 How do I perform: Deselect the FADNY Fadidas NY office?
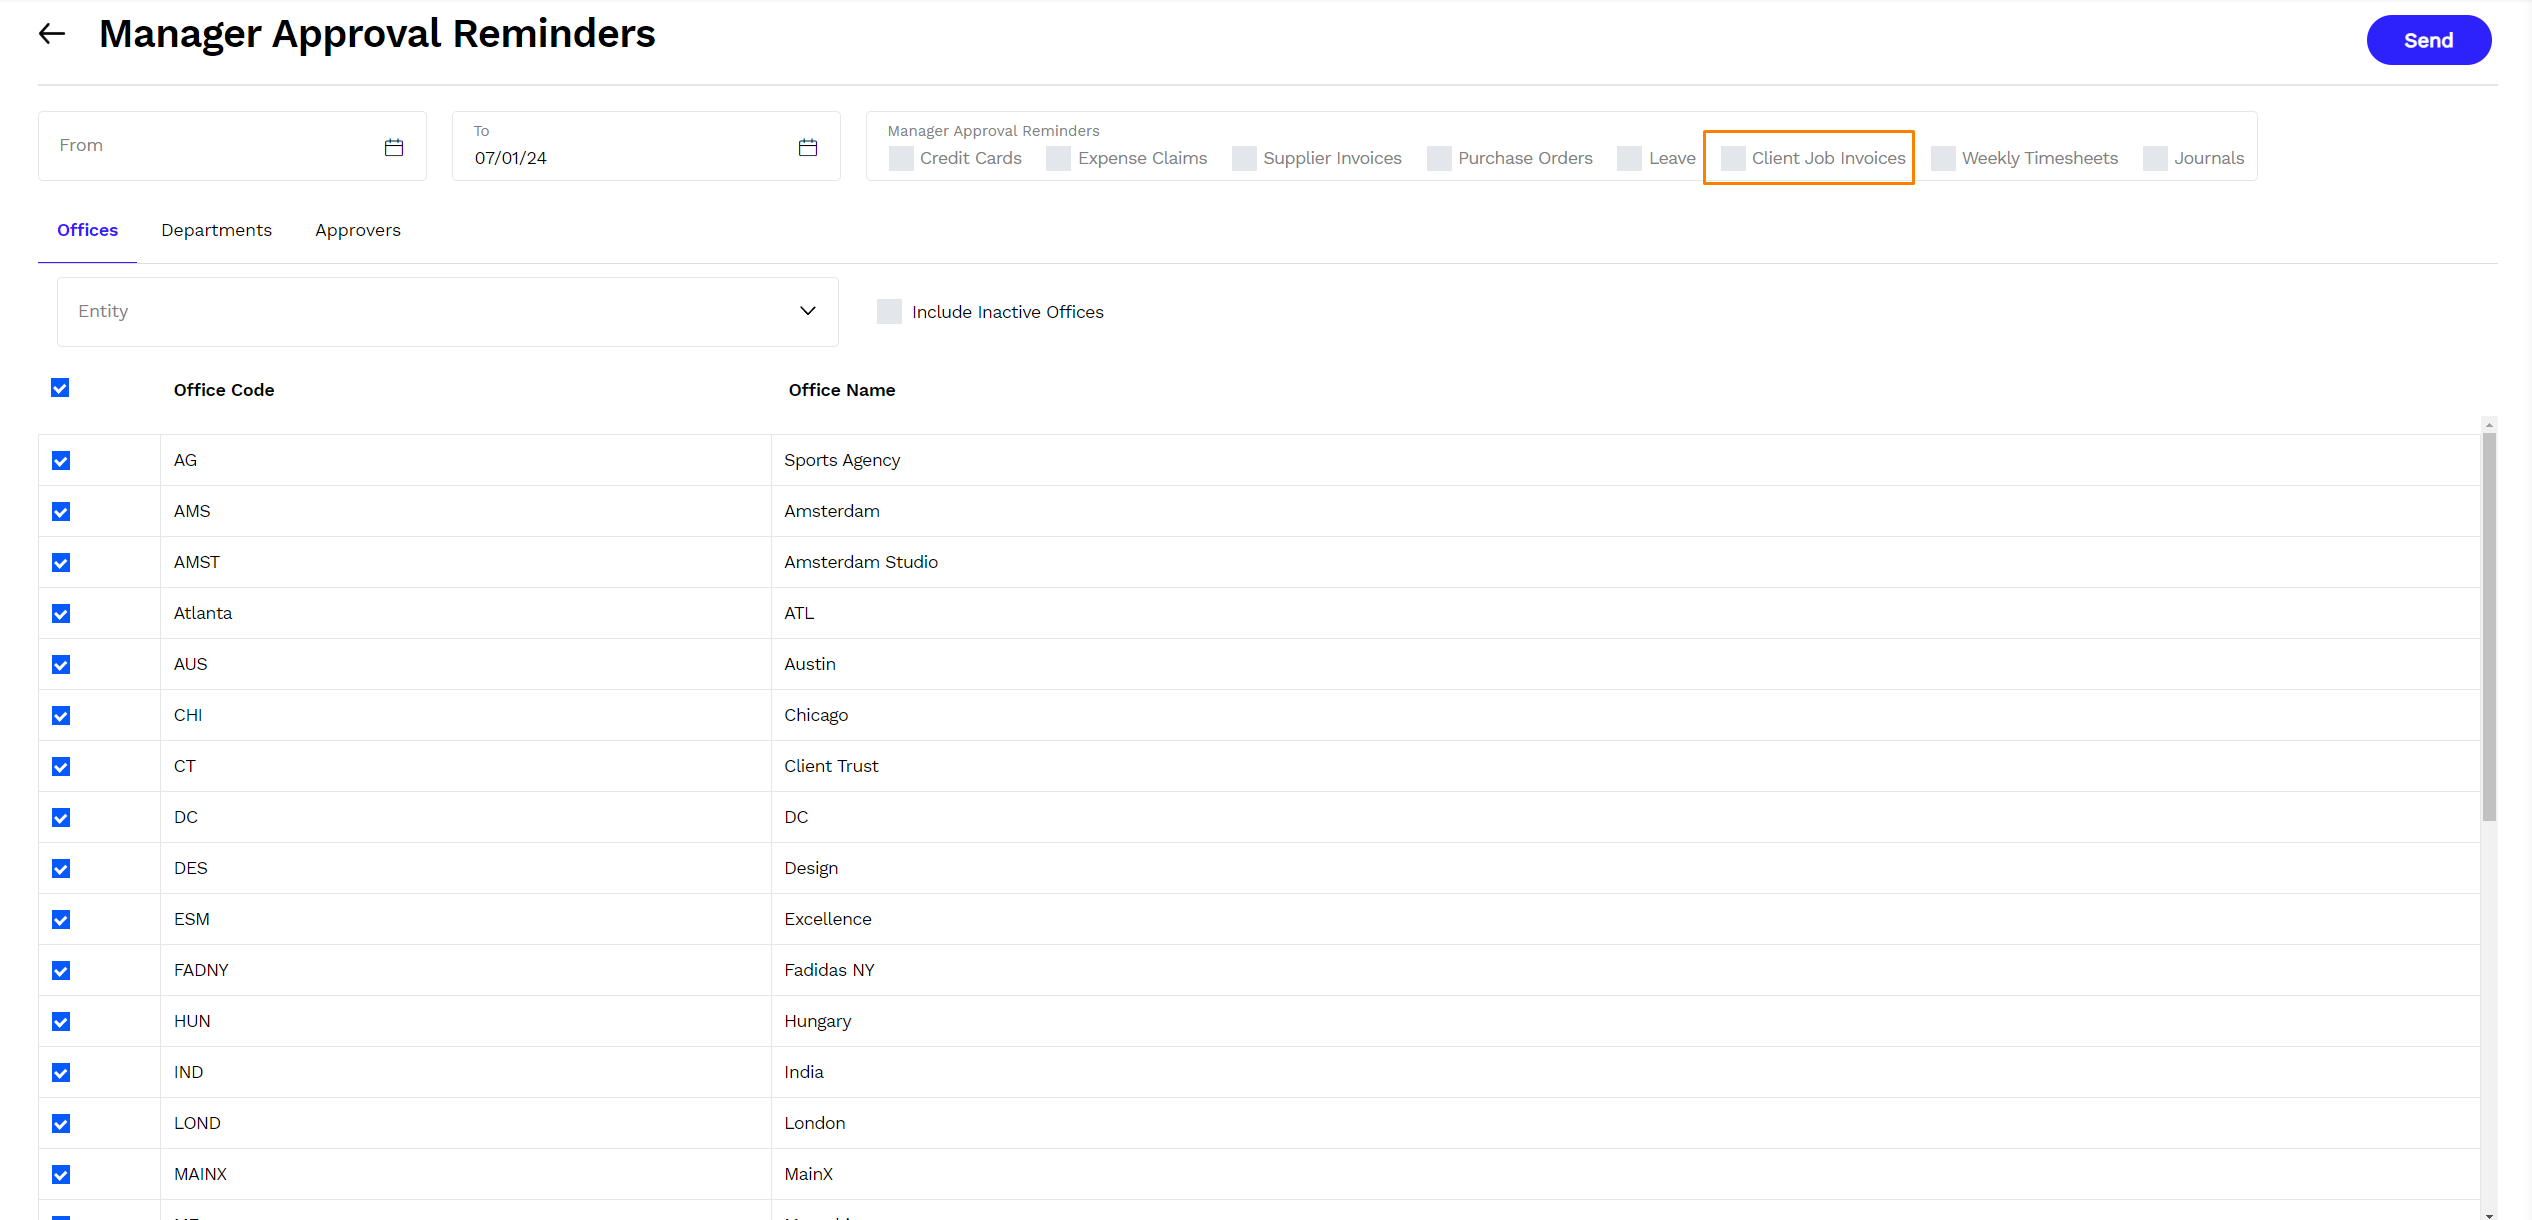tap(61, 971)
